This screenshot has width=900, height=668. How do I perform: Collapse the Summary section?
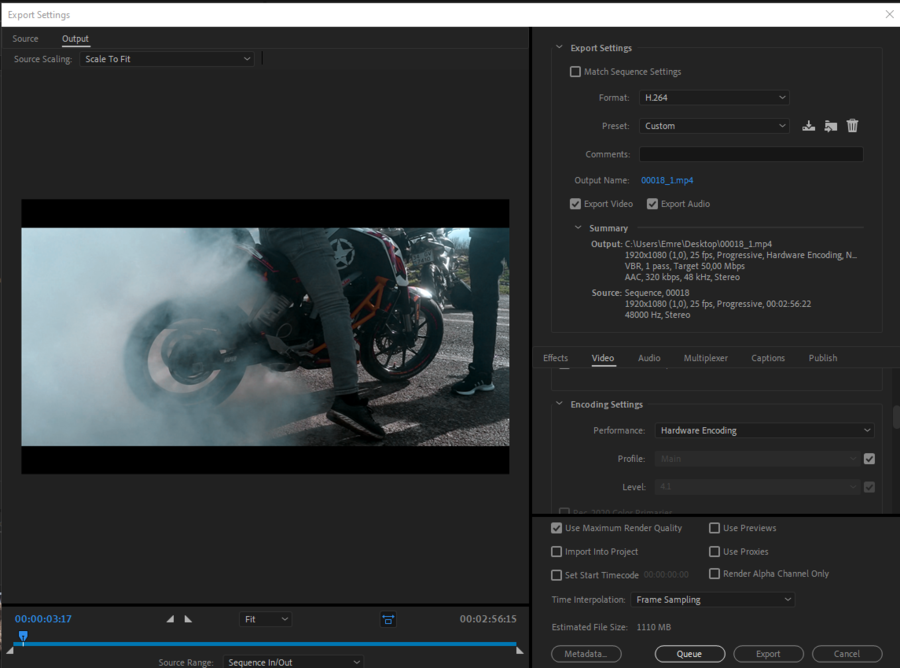pos(578,228)
